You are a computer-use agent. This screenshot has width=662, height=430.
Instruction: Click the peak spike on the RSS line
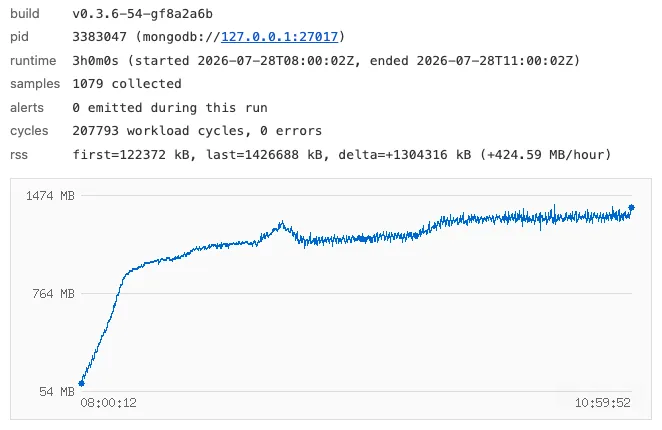tap(282, 223)
